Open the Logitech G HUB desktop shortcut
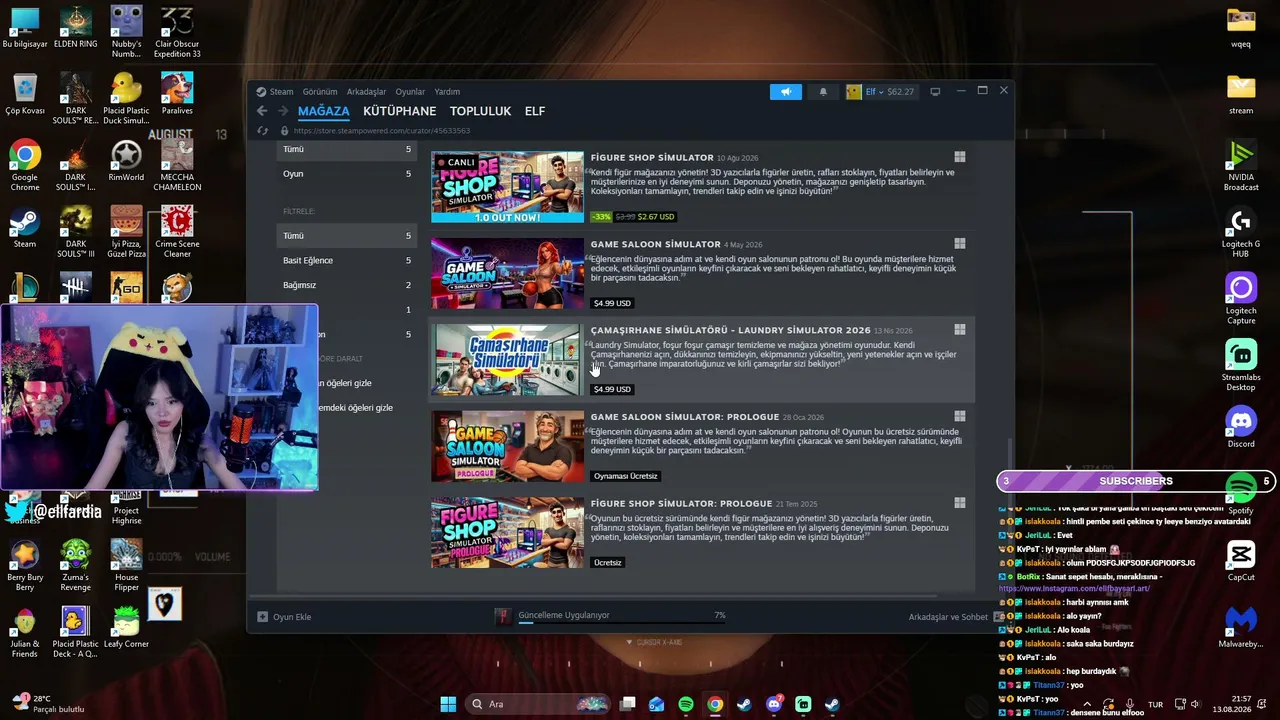The height and width of the screenshot is (720, 1280). (1241, 233)
